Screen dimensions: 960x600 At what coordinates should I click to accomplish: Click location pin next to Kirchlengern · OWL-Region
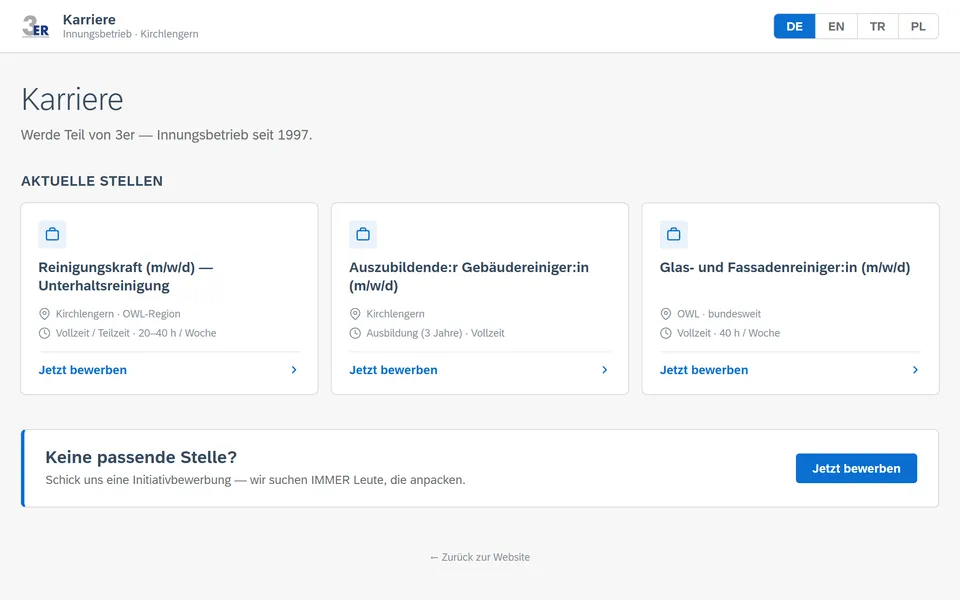(44, 314)
